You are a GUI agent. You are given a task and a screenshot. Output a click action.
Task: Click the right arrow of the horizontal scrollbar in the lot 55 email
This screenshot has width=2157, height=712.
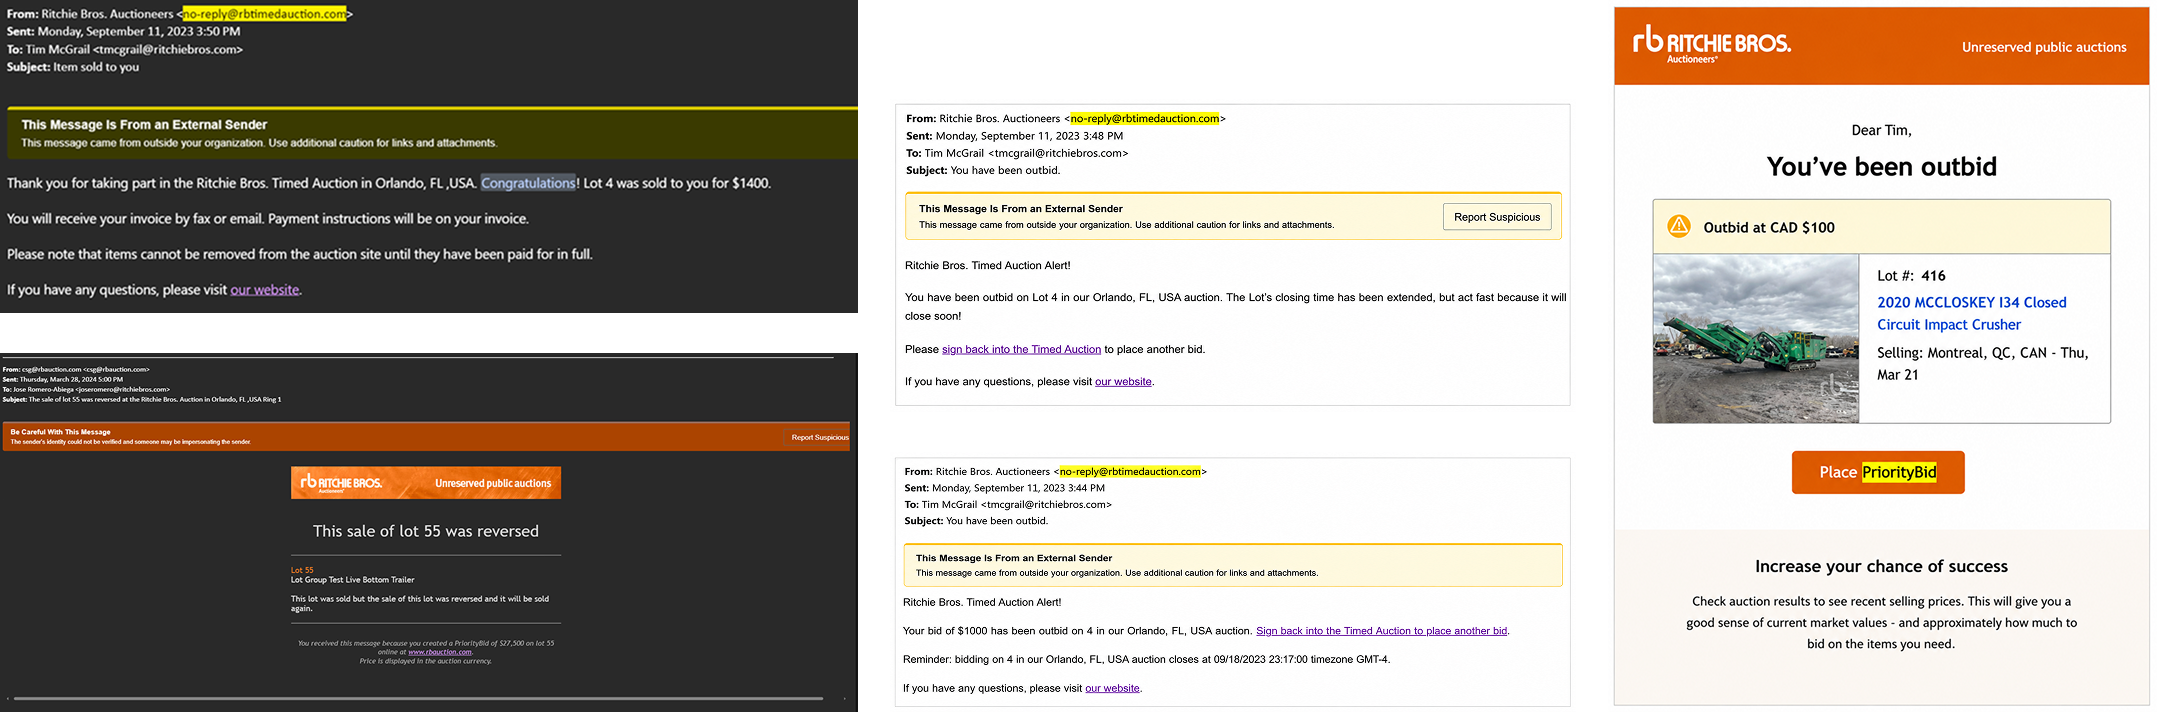[845, 698]
